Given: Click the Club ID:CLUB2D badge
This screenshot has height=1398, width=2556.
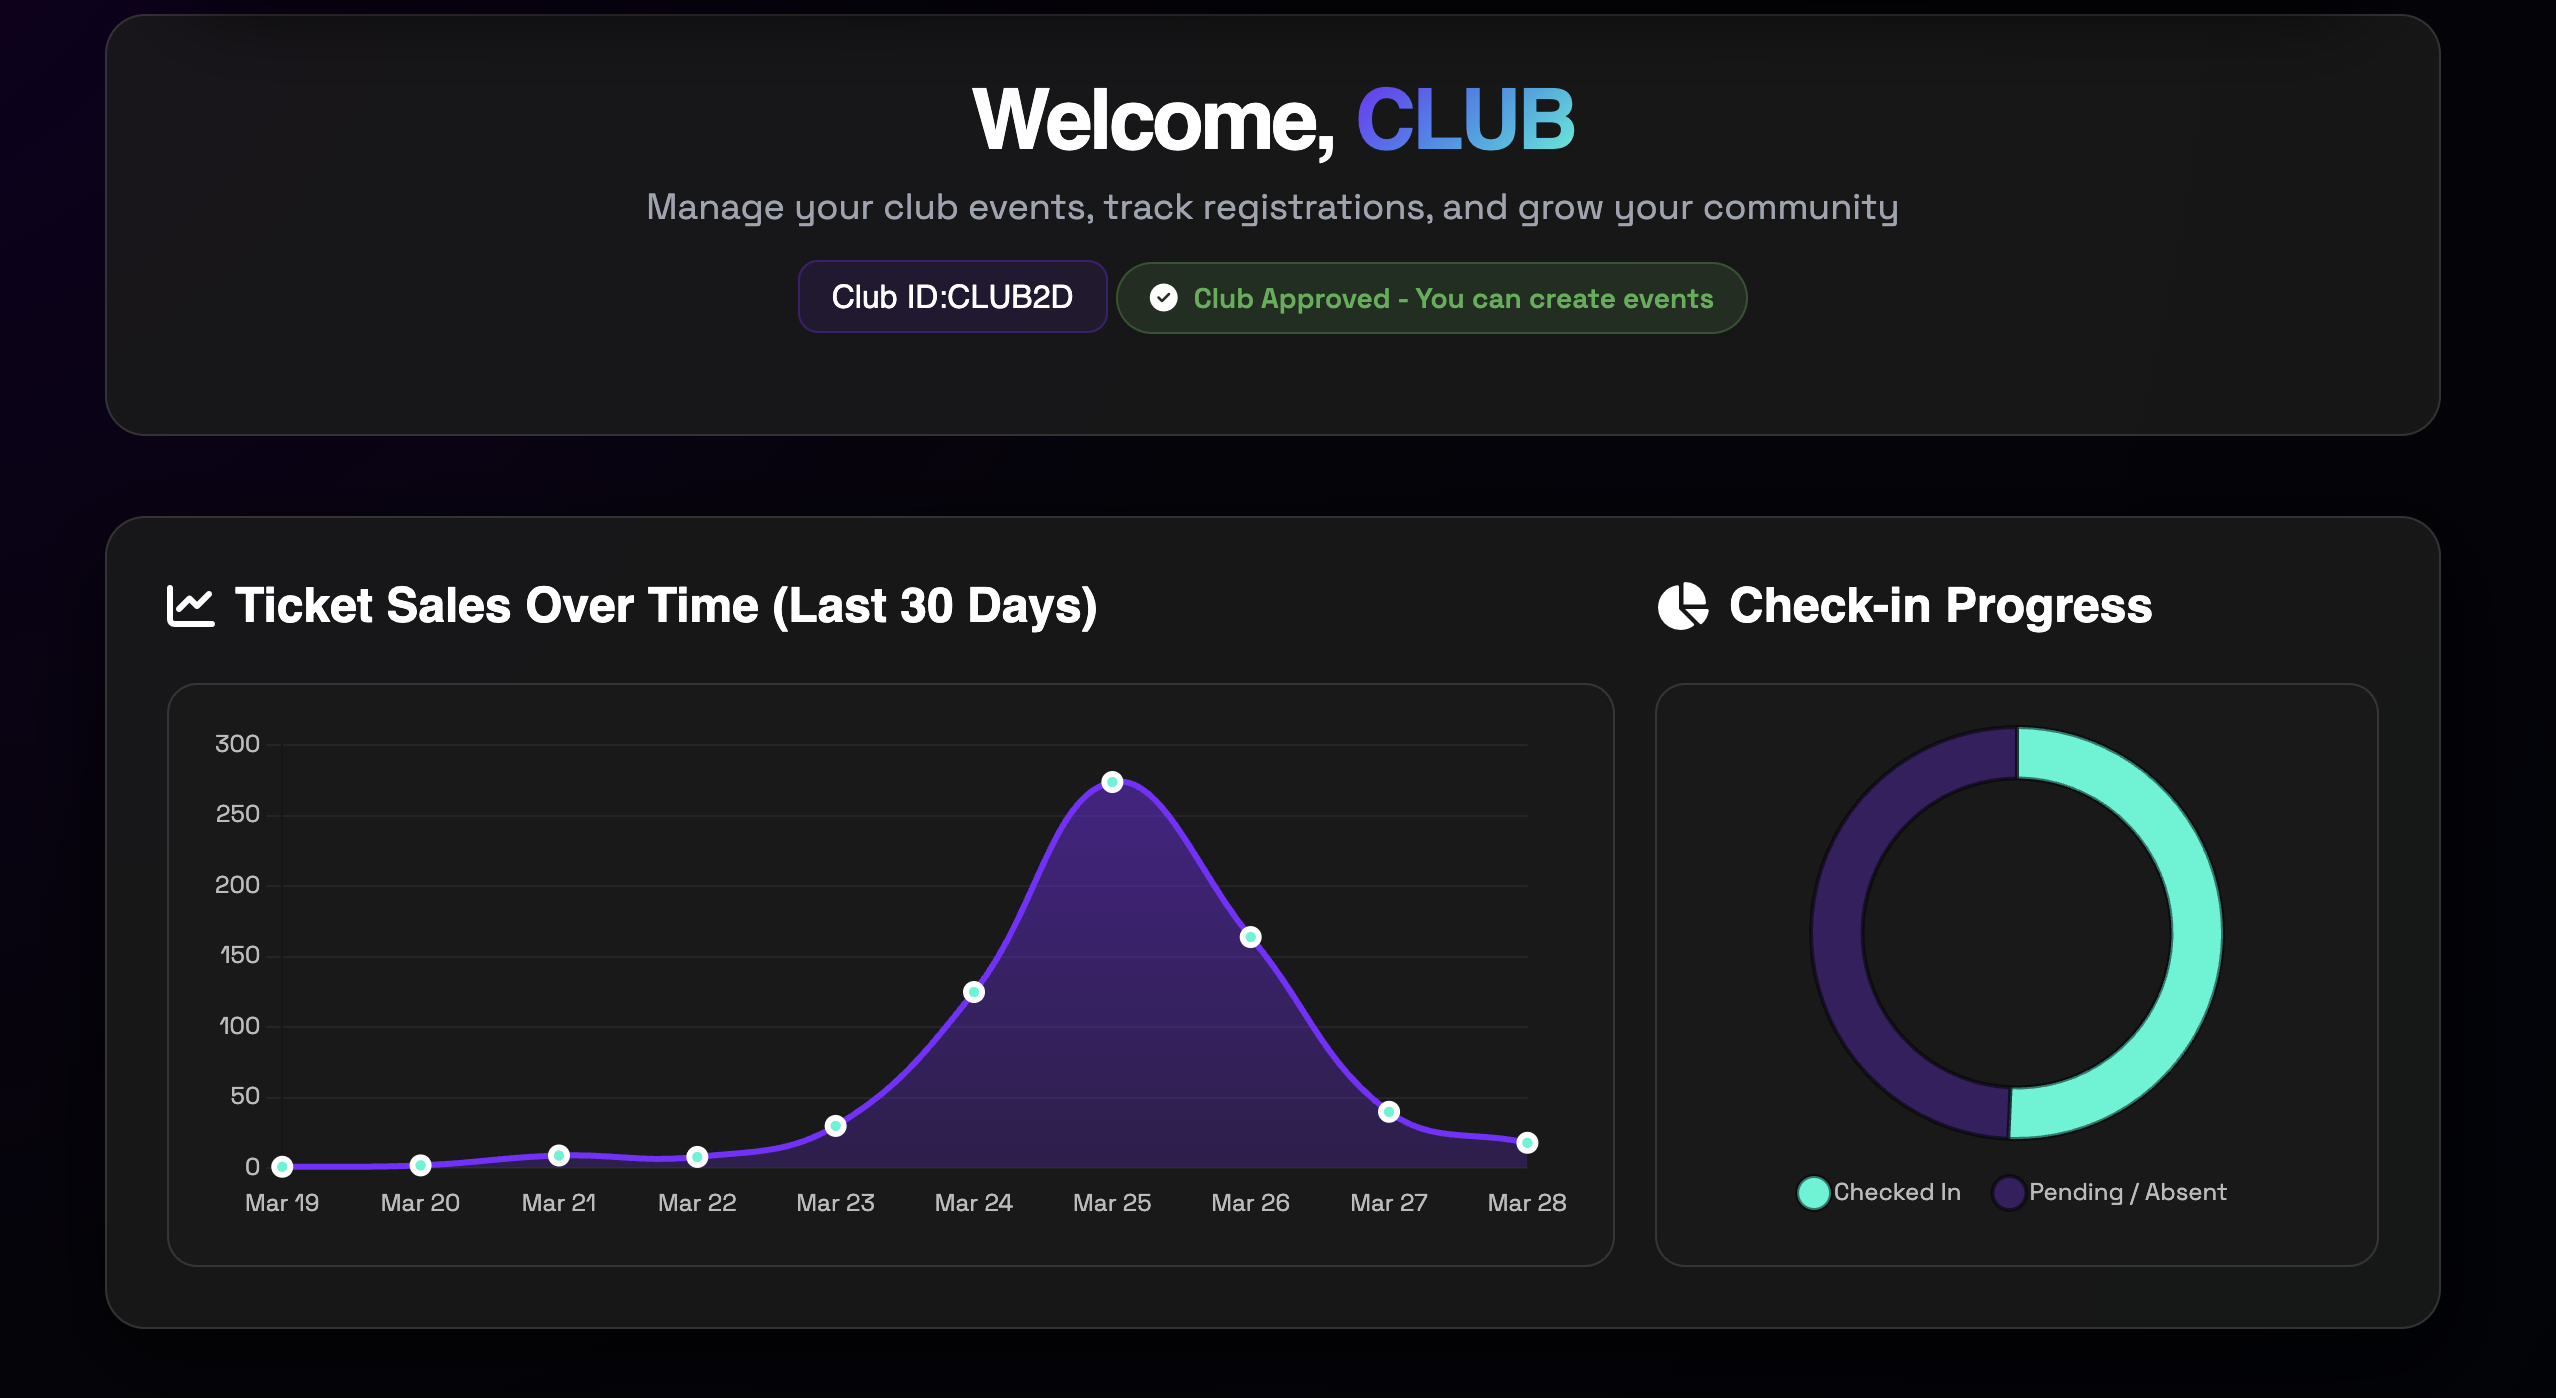Looking at the screenshot, I should click(x=952, y=296).
